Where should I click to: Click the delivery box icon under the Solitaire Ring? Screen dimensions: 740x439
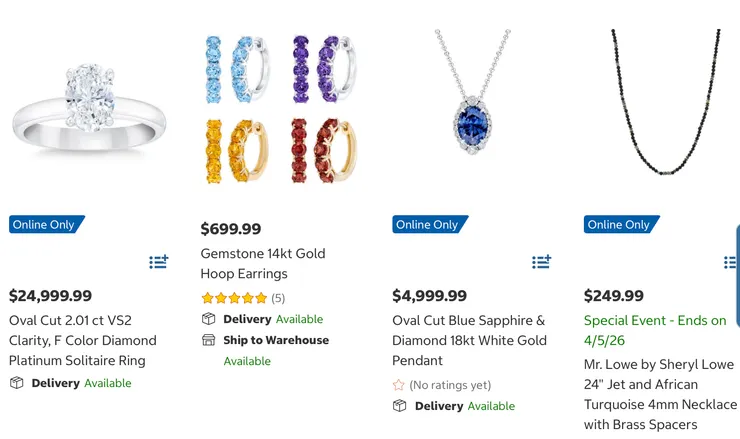(x=16, y=383)
